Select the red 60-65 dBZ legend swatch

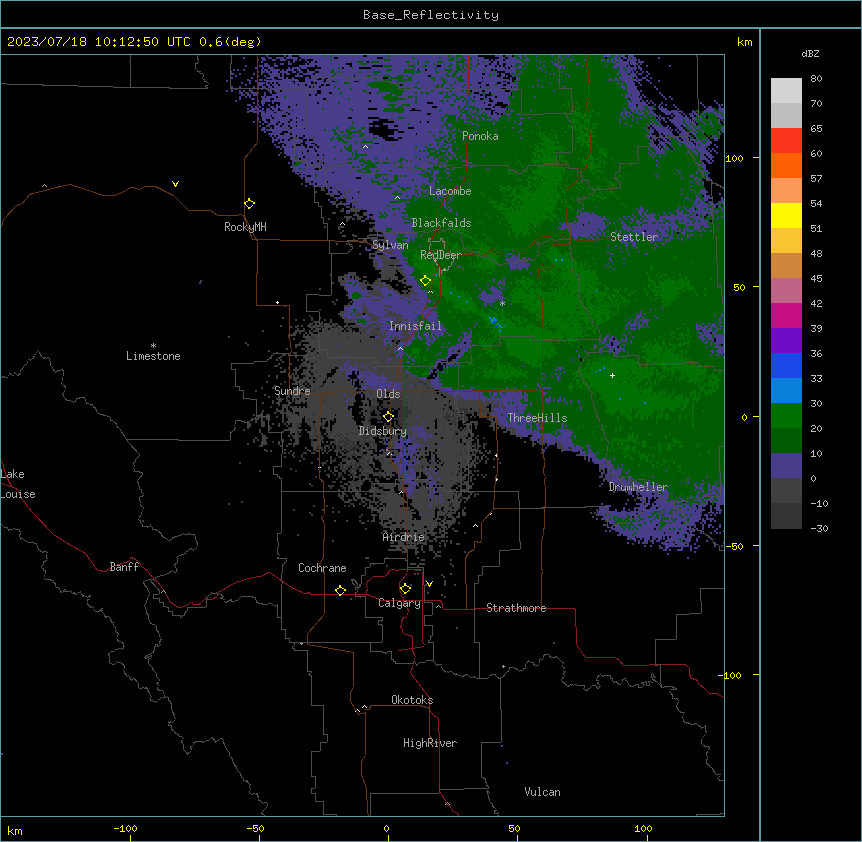(786, 141)
